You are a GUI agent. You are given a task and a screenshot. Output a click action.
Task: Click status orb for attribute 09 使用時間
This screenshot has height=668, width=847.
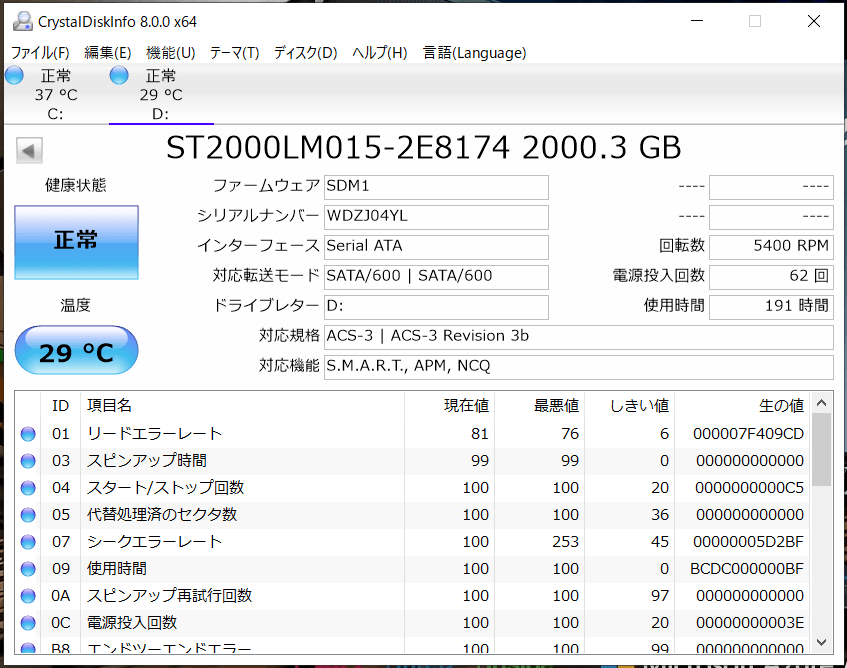(x=28, y=569)
